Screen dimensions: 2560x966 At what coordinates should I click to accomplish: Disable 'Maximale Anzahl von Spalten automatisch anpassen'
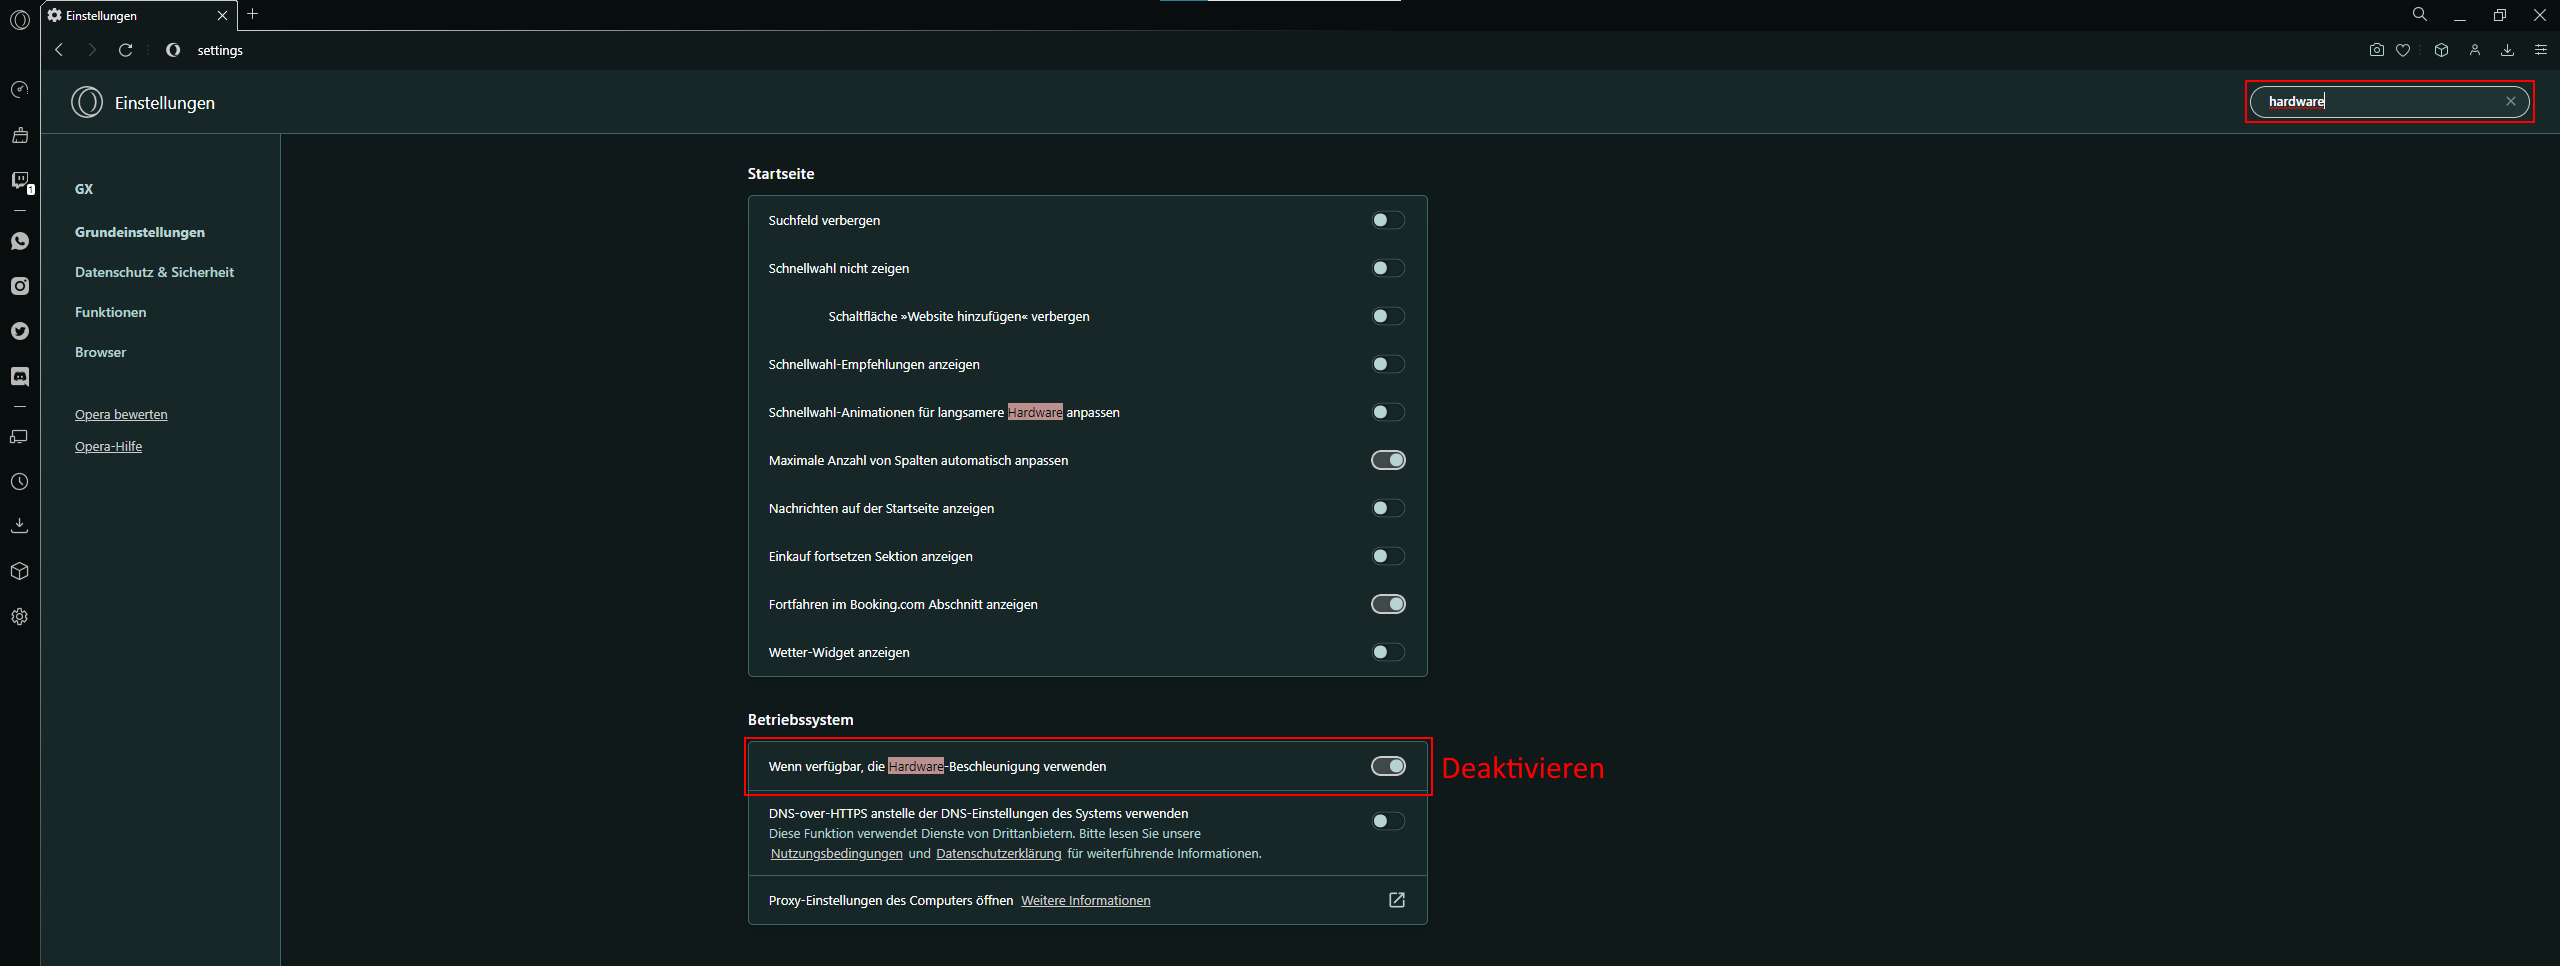[x=1388, y=459]
